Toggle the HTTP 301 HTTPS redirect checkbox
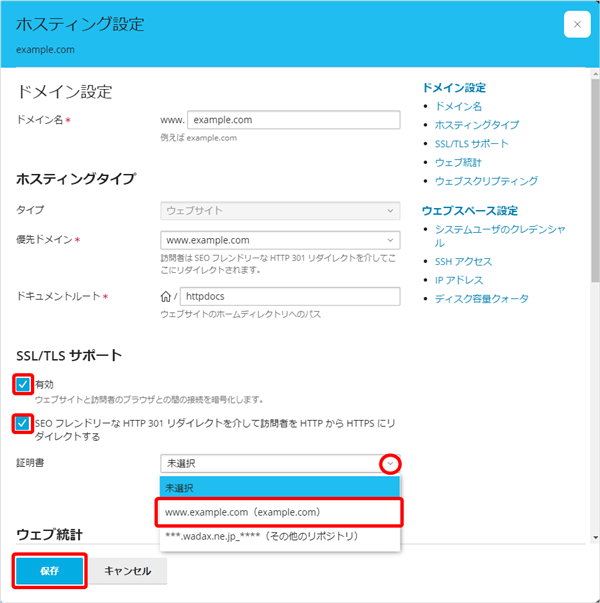This screenshot has height=603, width=600. pos(23,423)
